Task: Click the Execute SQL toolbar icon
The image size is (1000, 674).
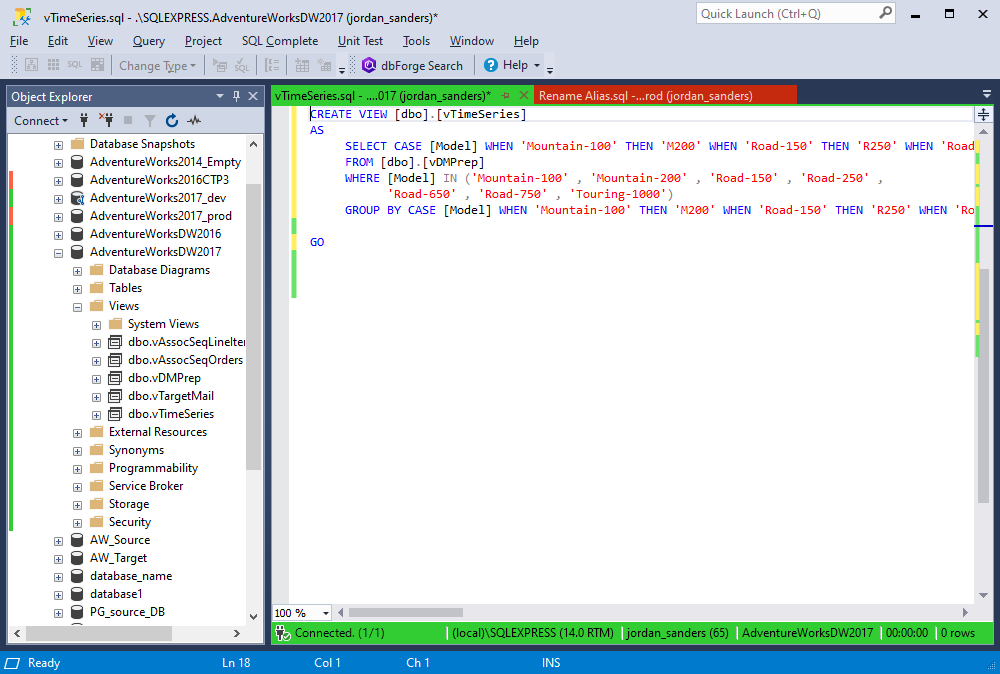Action: (220, 65)
